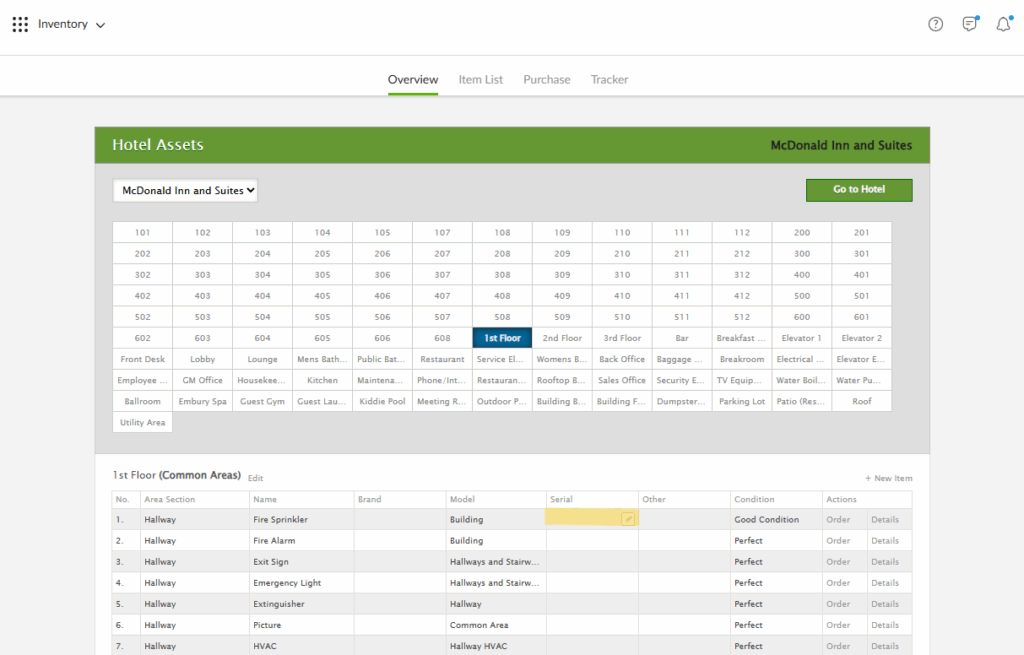
Task: Click the highlighted Serial field for Fire Sprinkler
Action: click(583, 519)
